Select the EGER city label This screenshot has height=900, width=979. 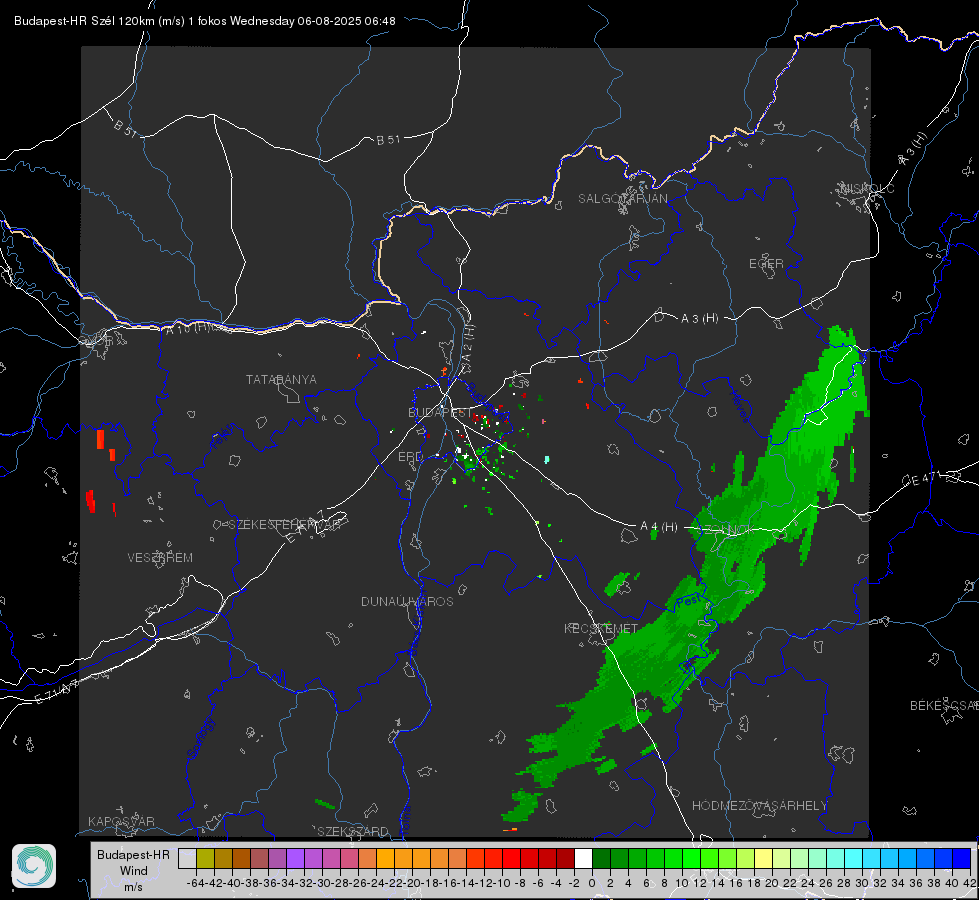(766, 264)
